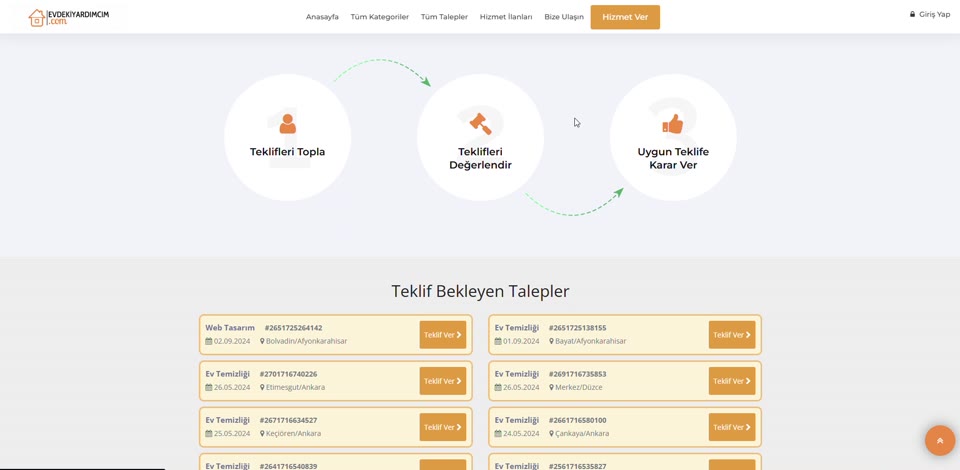Viewport: 960px width, 470px height.
Task: Click the Hizmet Ver button
Action: click(625, 17)
